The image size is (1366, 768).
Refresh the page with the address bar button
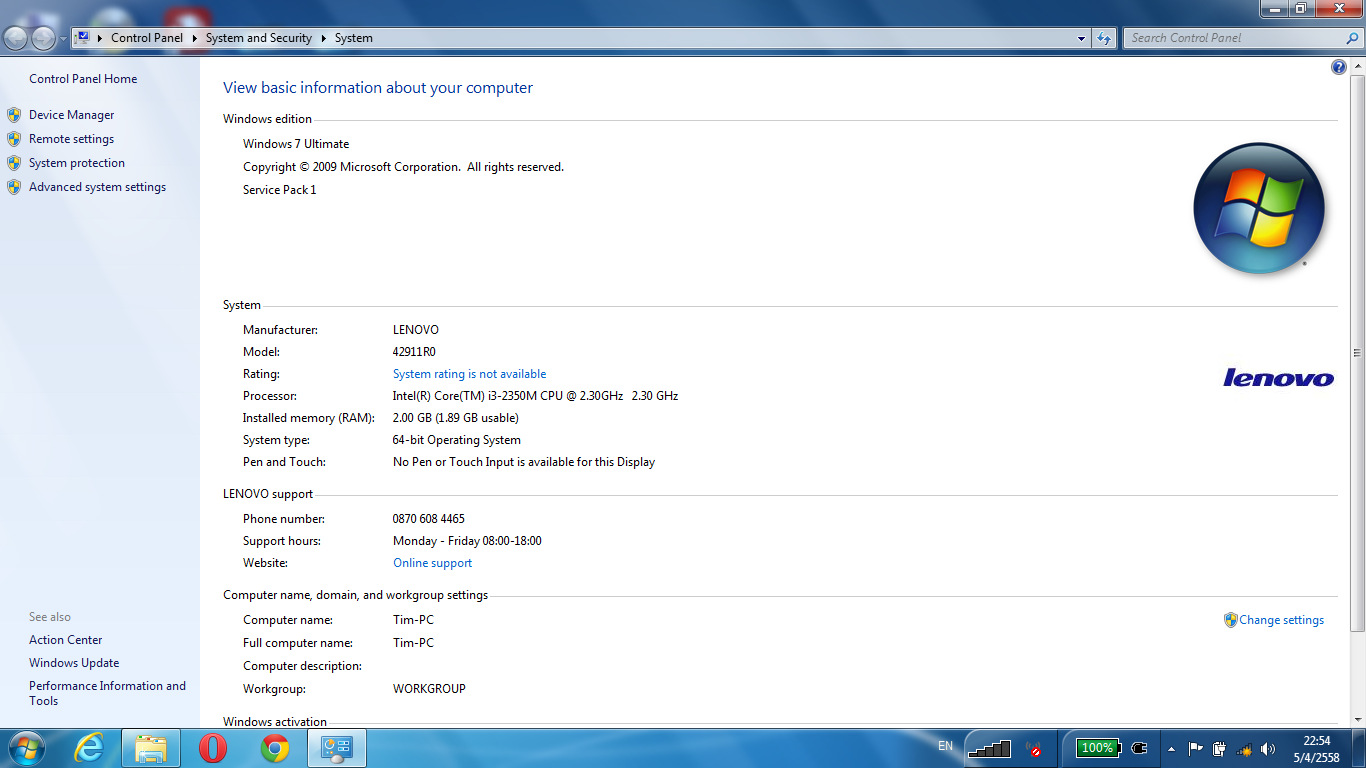click(1104, 38)
